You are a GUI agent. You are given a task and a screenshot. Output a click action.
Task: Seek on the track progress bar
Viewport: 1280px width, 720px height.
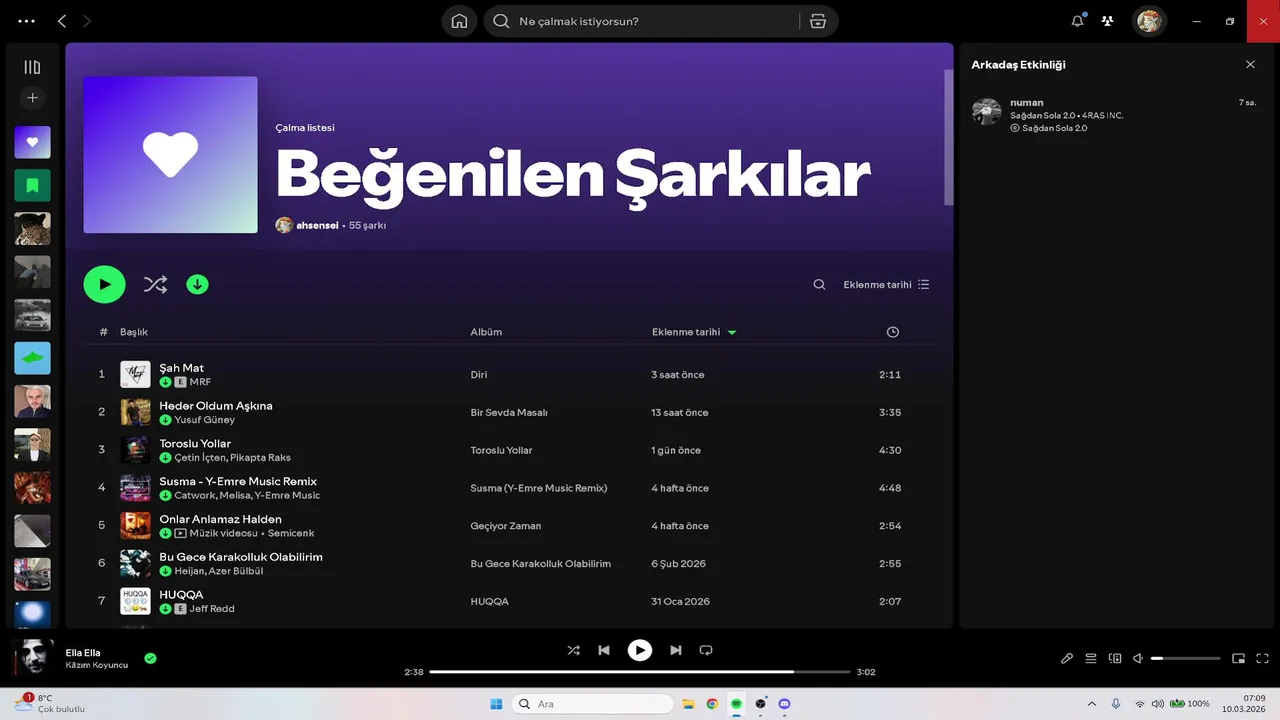click(639, 672)
